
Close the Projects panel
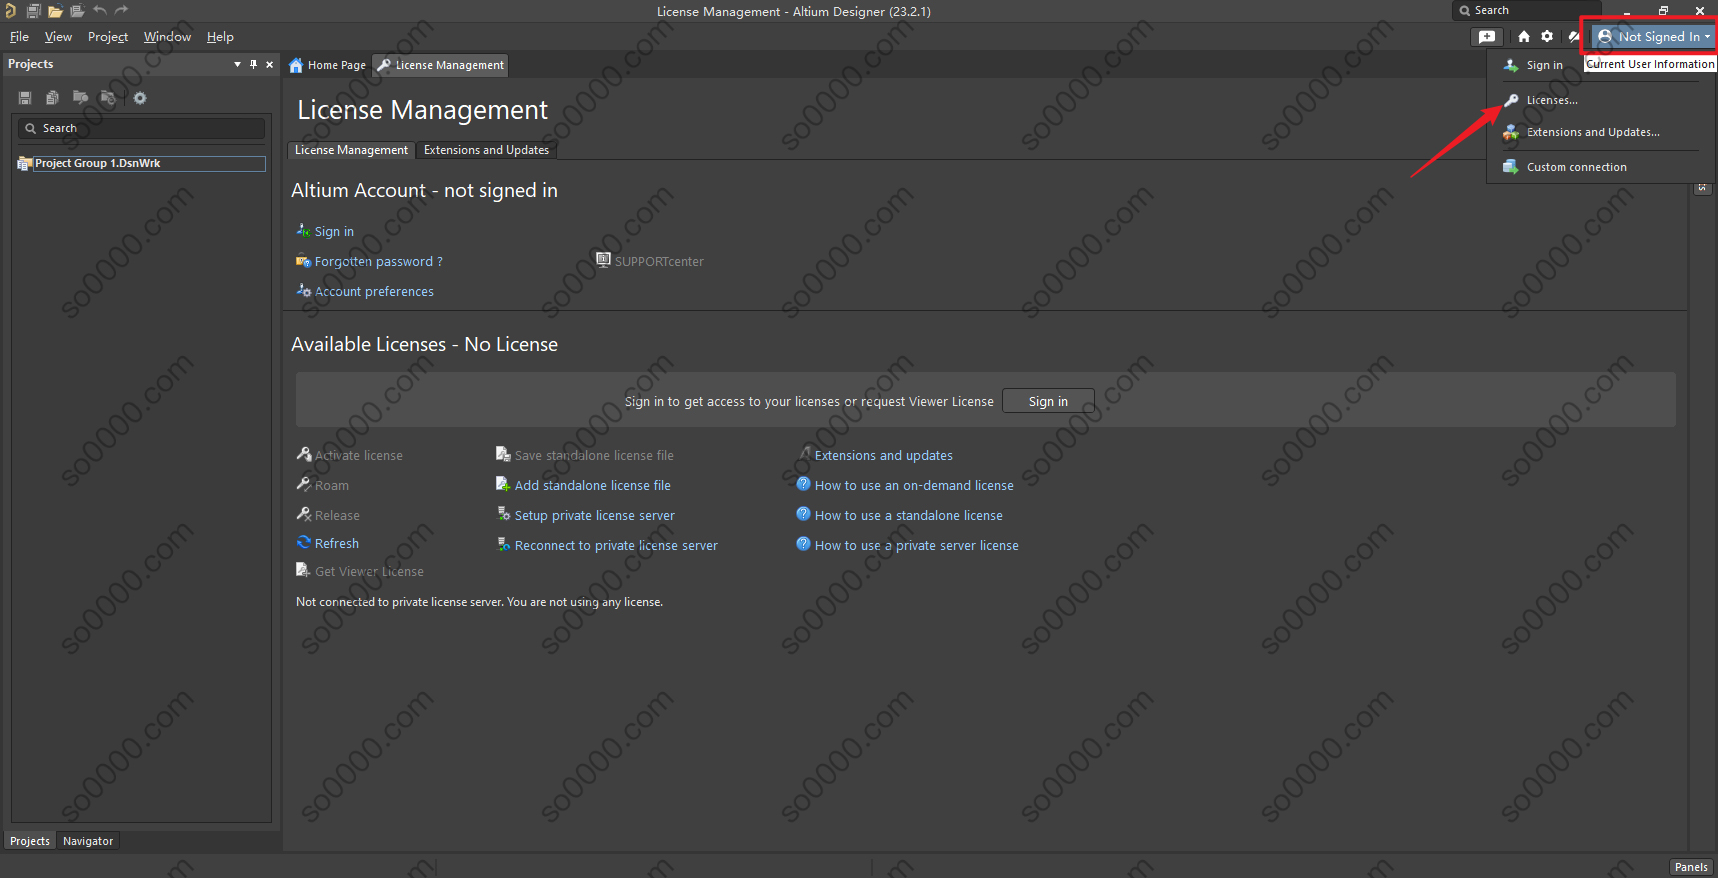point(269,64)
